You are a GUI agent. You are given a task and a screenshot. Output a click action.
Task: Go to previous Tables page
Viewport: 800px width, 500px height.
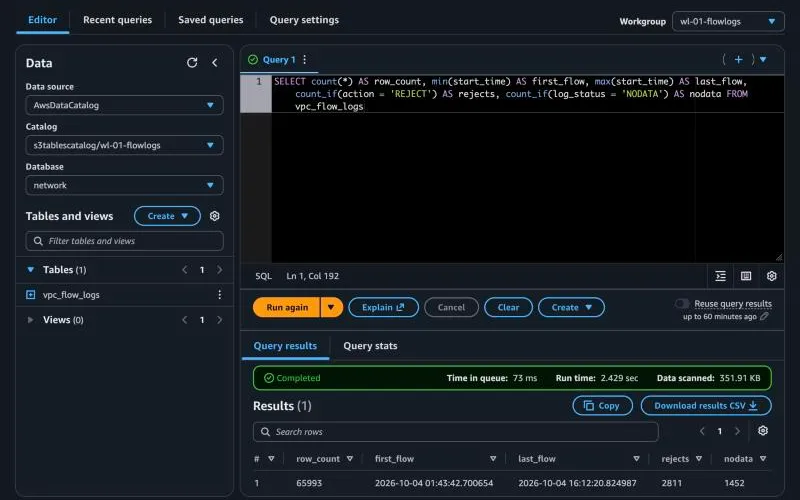185,269
